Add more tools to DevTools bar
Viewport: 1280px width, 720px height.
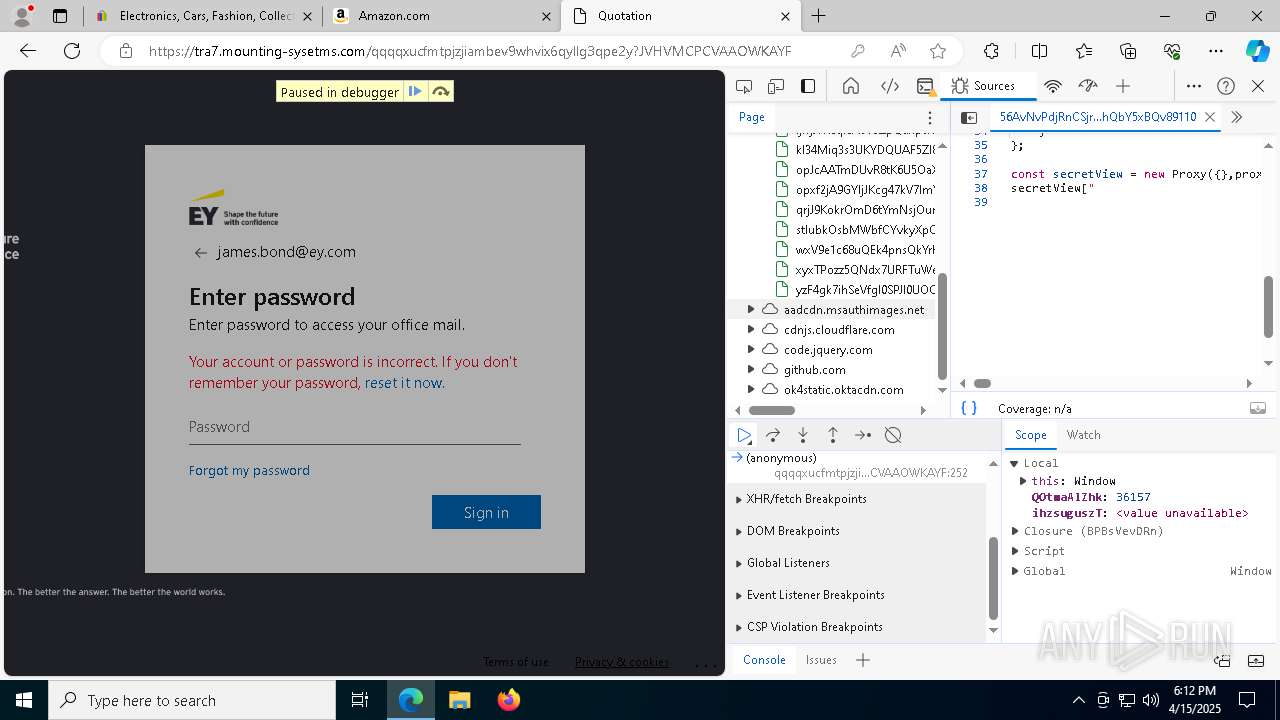click(1123, 86)
